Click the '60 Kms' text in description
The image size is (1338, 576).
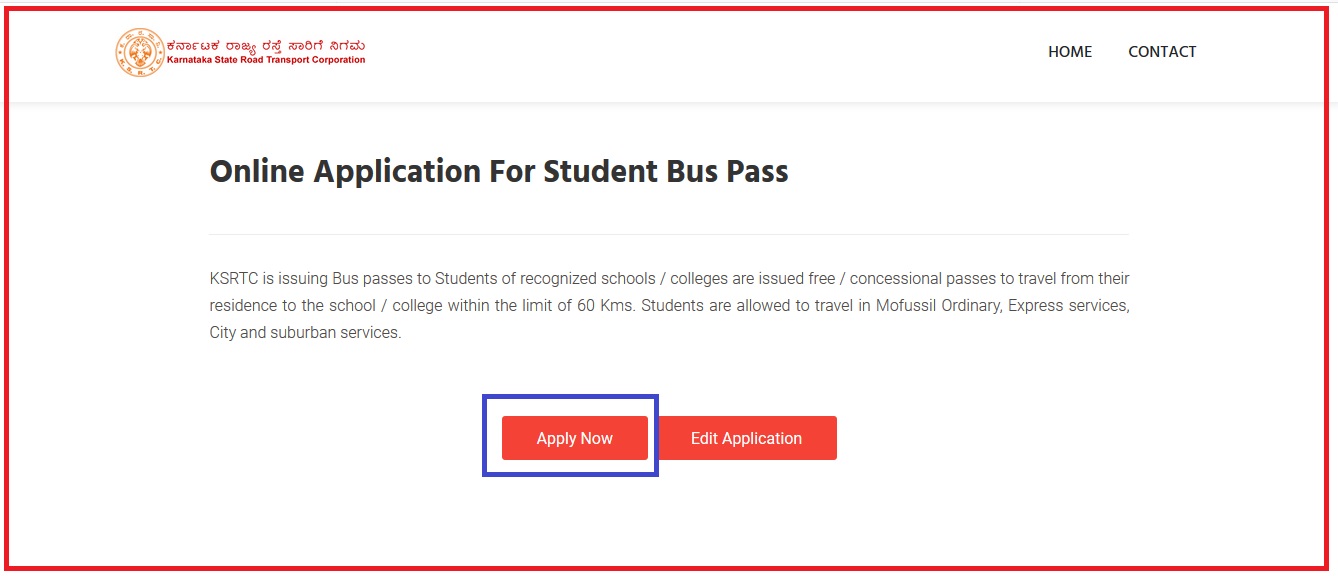605,305
